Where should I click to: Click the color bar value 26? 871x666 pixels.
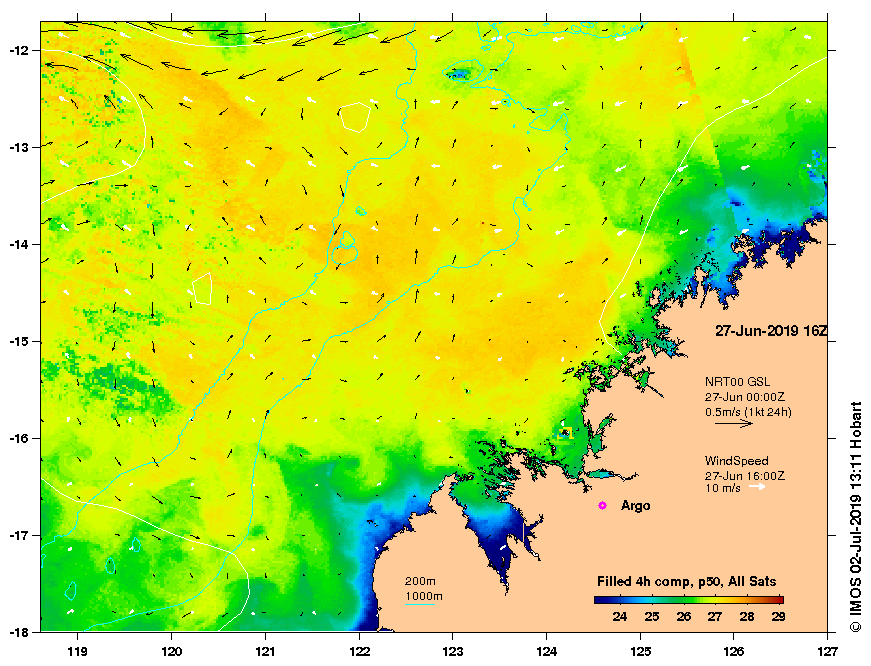tap(683, 617)
